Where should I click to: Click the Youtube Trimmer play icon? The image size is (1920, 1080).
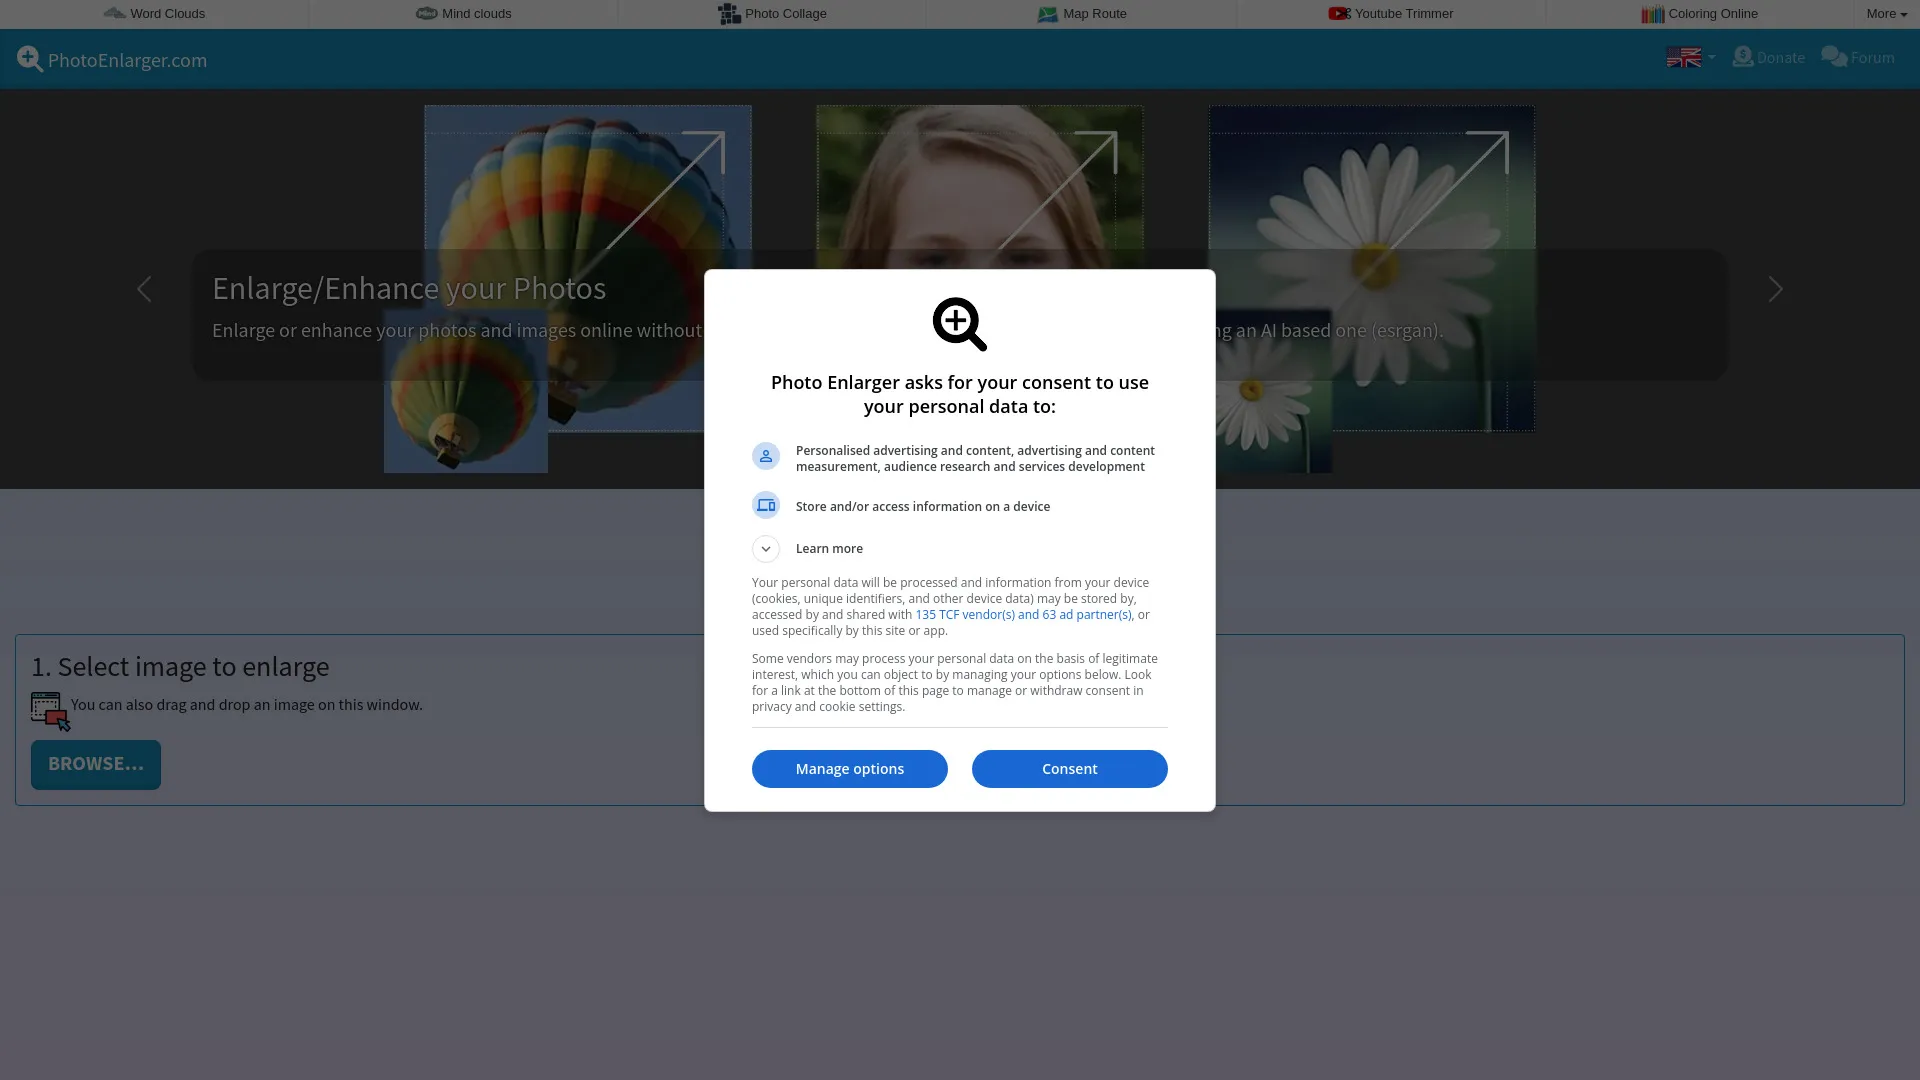1338,13
